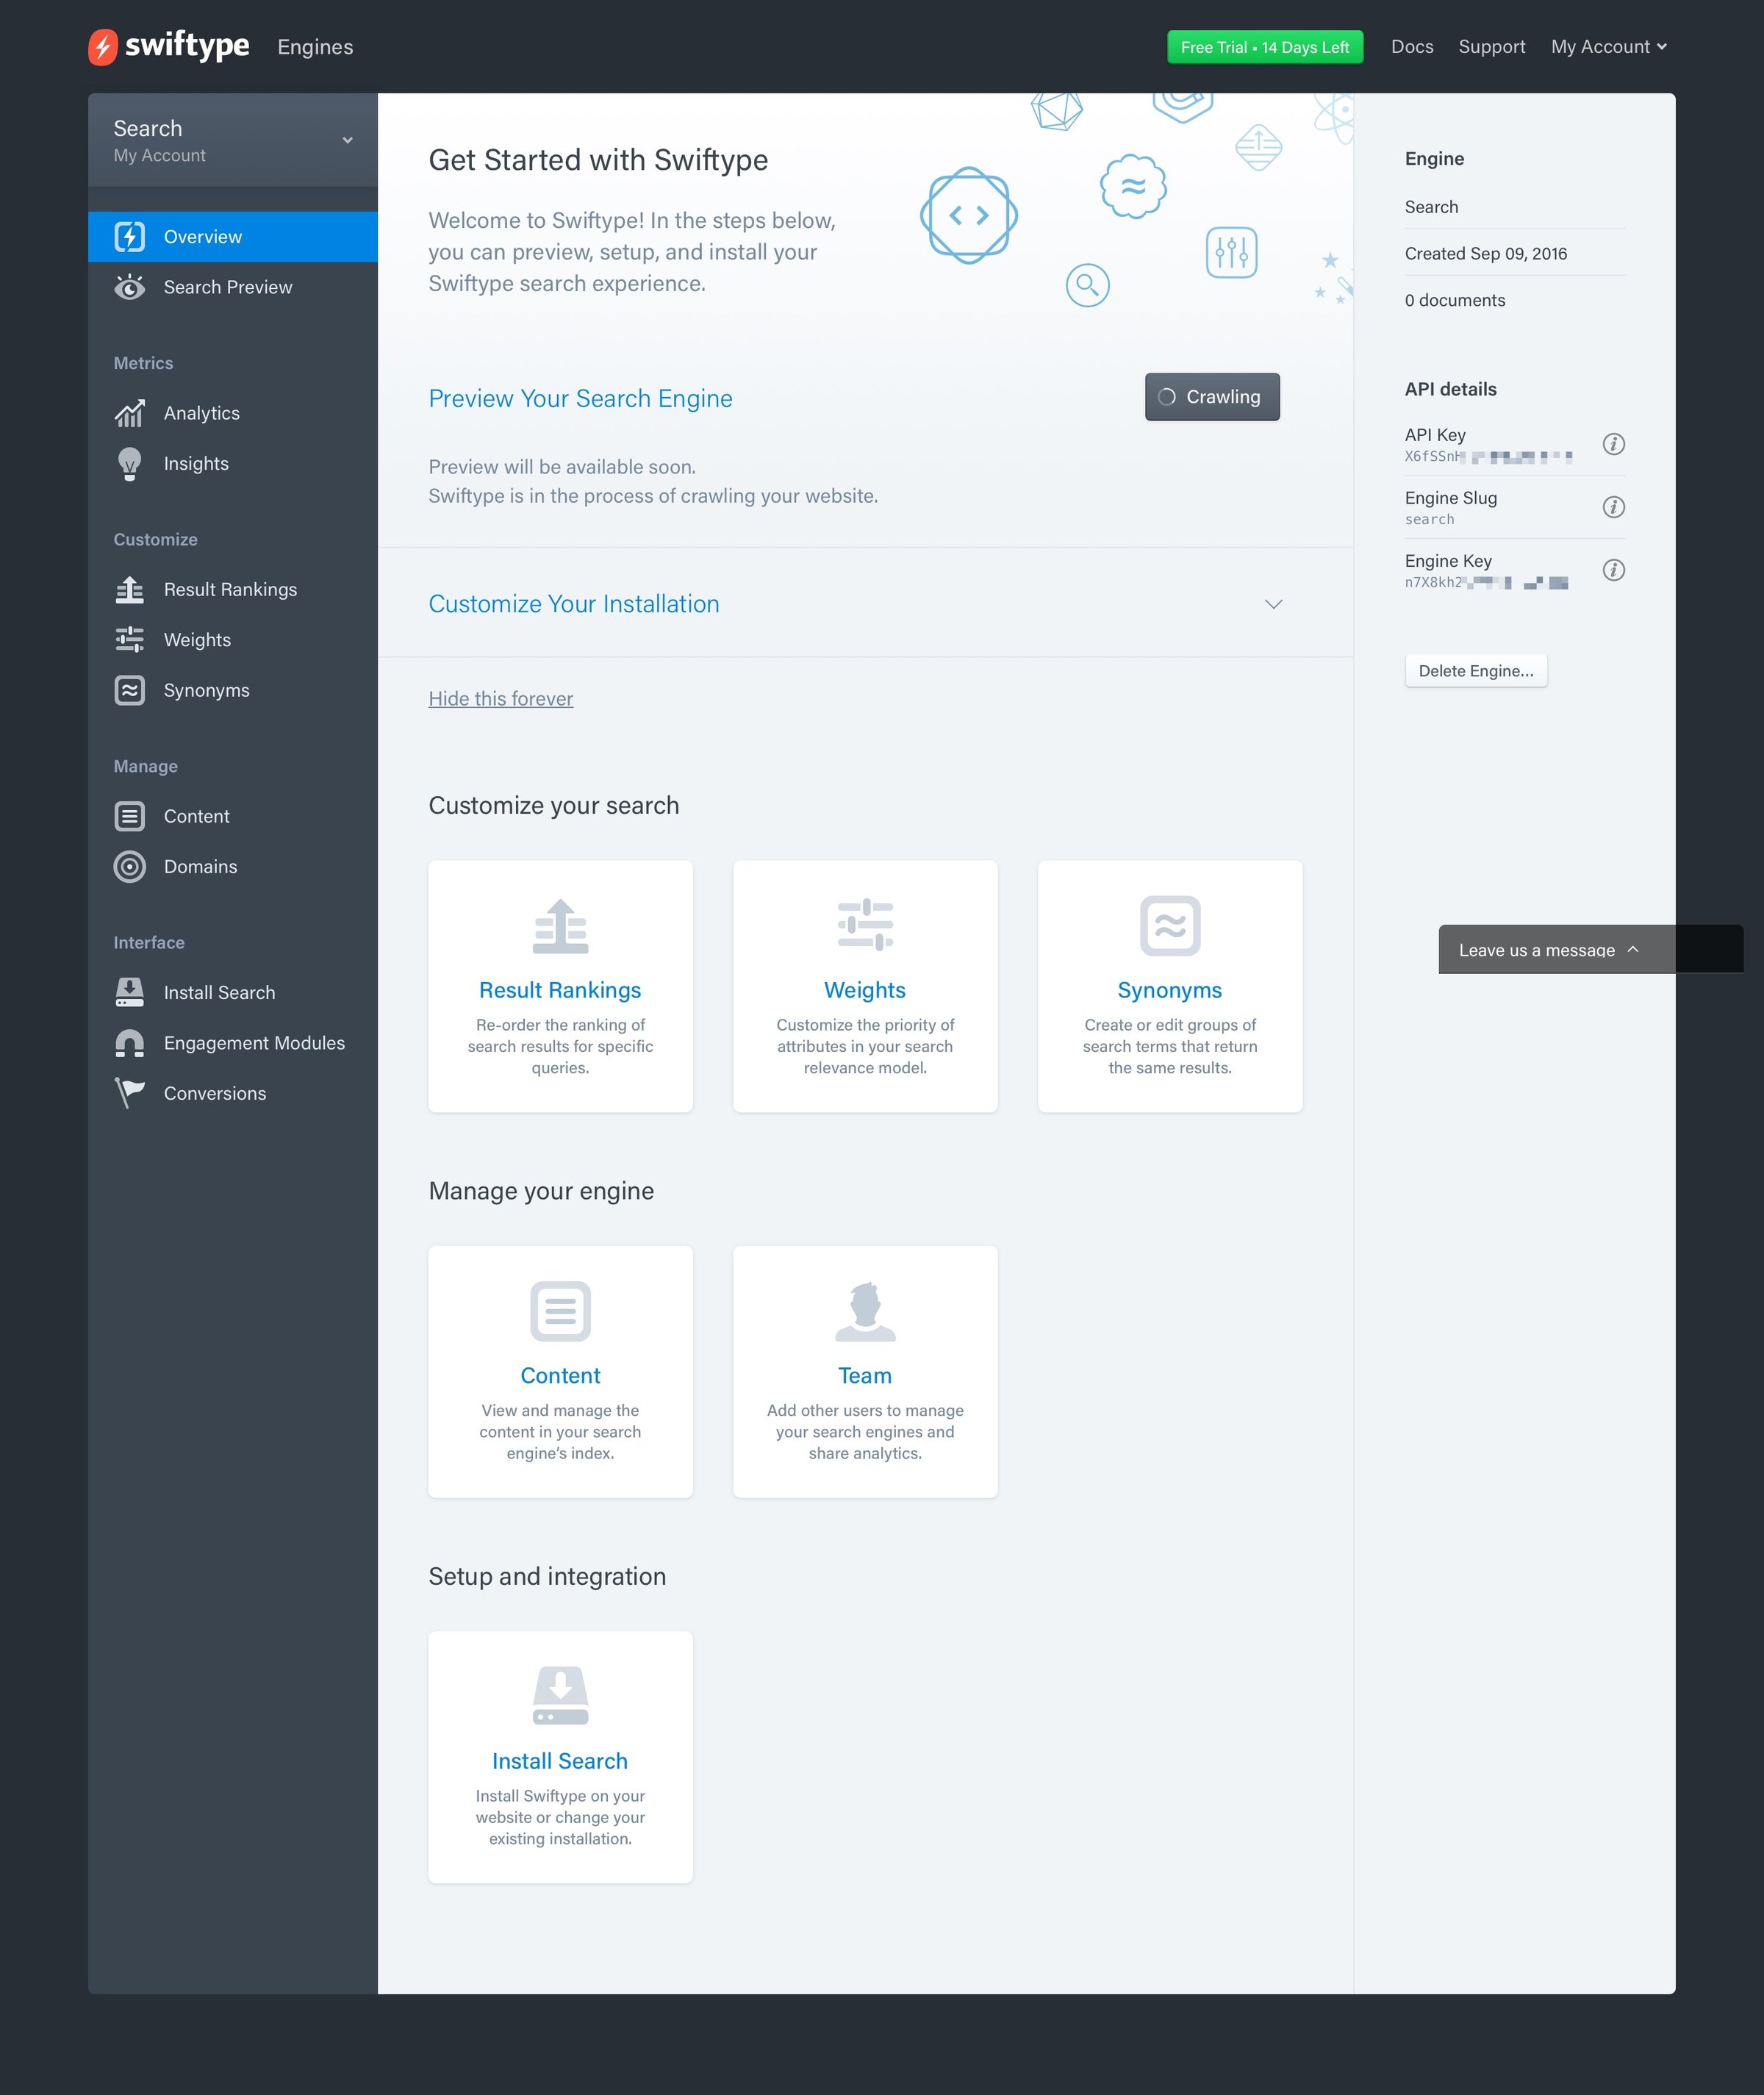
Task: Open Support in the top navigation
Action: tap(1492, 47)
